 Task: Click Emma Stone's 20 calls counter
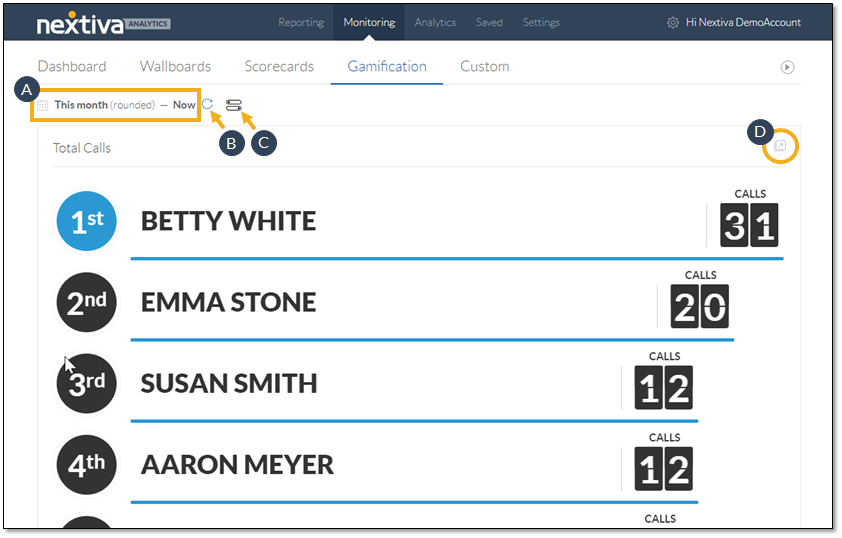(700, 306)
